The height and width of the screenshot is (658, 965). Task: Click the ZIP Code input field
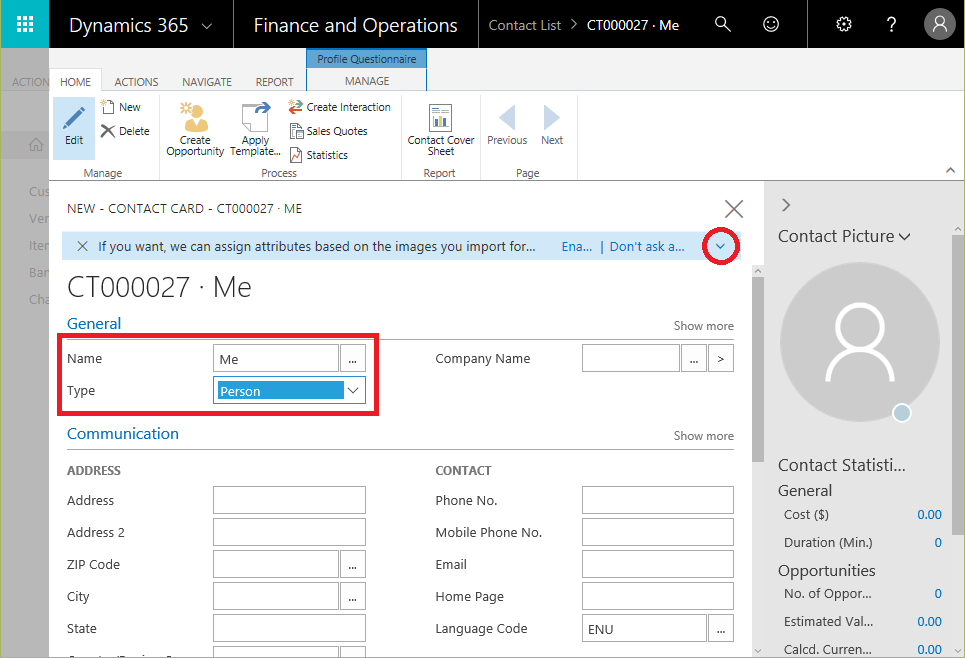[276, 564]
